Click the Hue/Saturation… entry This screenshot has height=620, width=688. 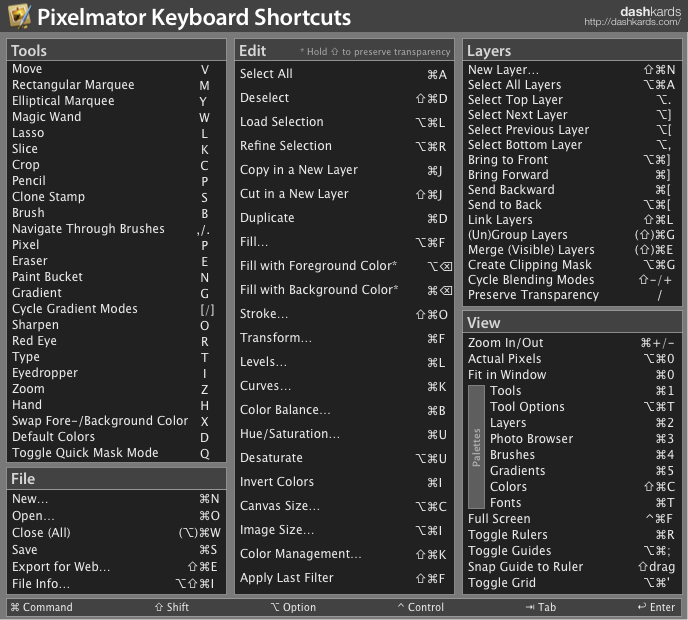pyautogui.click(x=344, y=434)
